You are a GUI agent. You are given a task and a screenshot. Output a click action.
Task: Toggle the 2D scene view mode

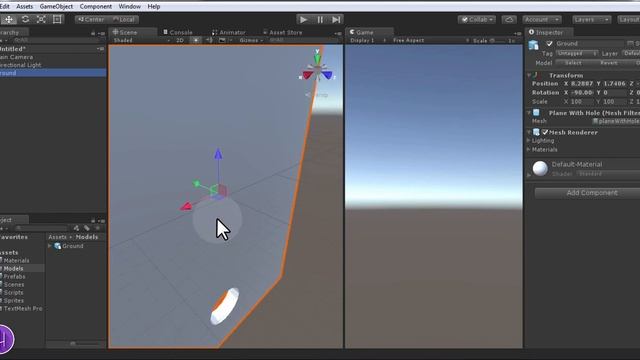(x=180, y=40)
